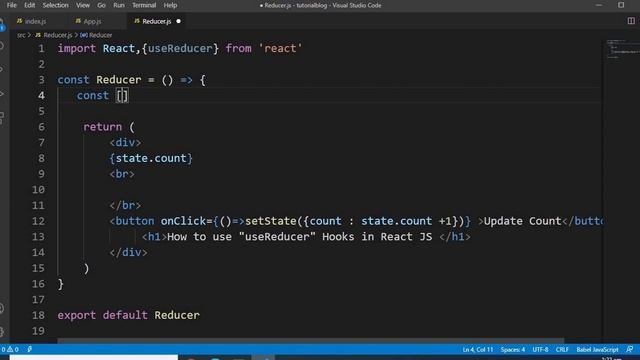The height and width of the screenshot is (360, 640).
Task: Click 'Update Count' button text on line 12
Action: click(x=522, y=221)
